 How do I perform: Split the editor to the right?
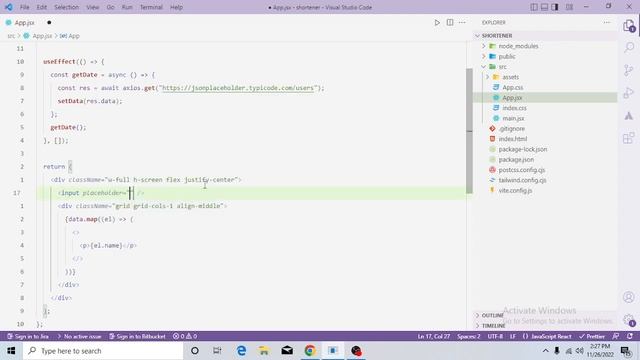click(x=450, y=22)
